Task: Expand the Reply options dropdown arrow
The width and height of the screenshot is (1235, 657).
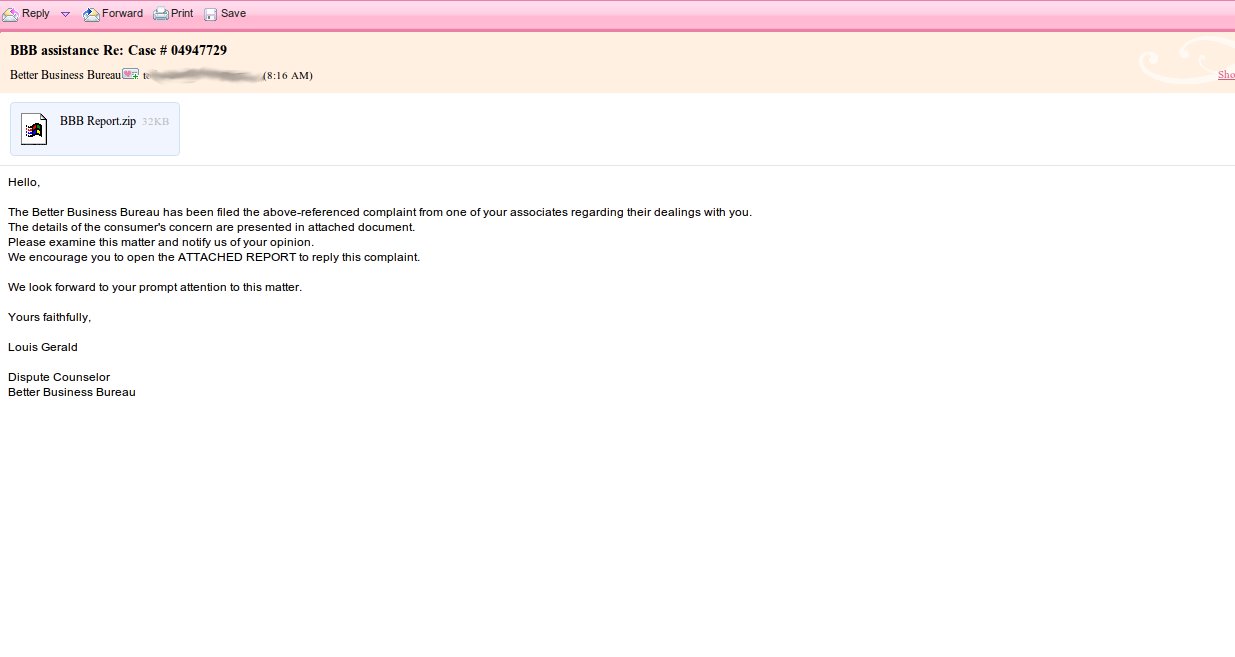Action: click(65, 14)
